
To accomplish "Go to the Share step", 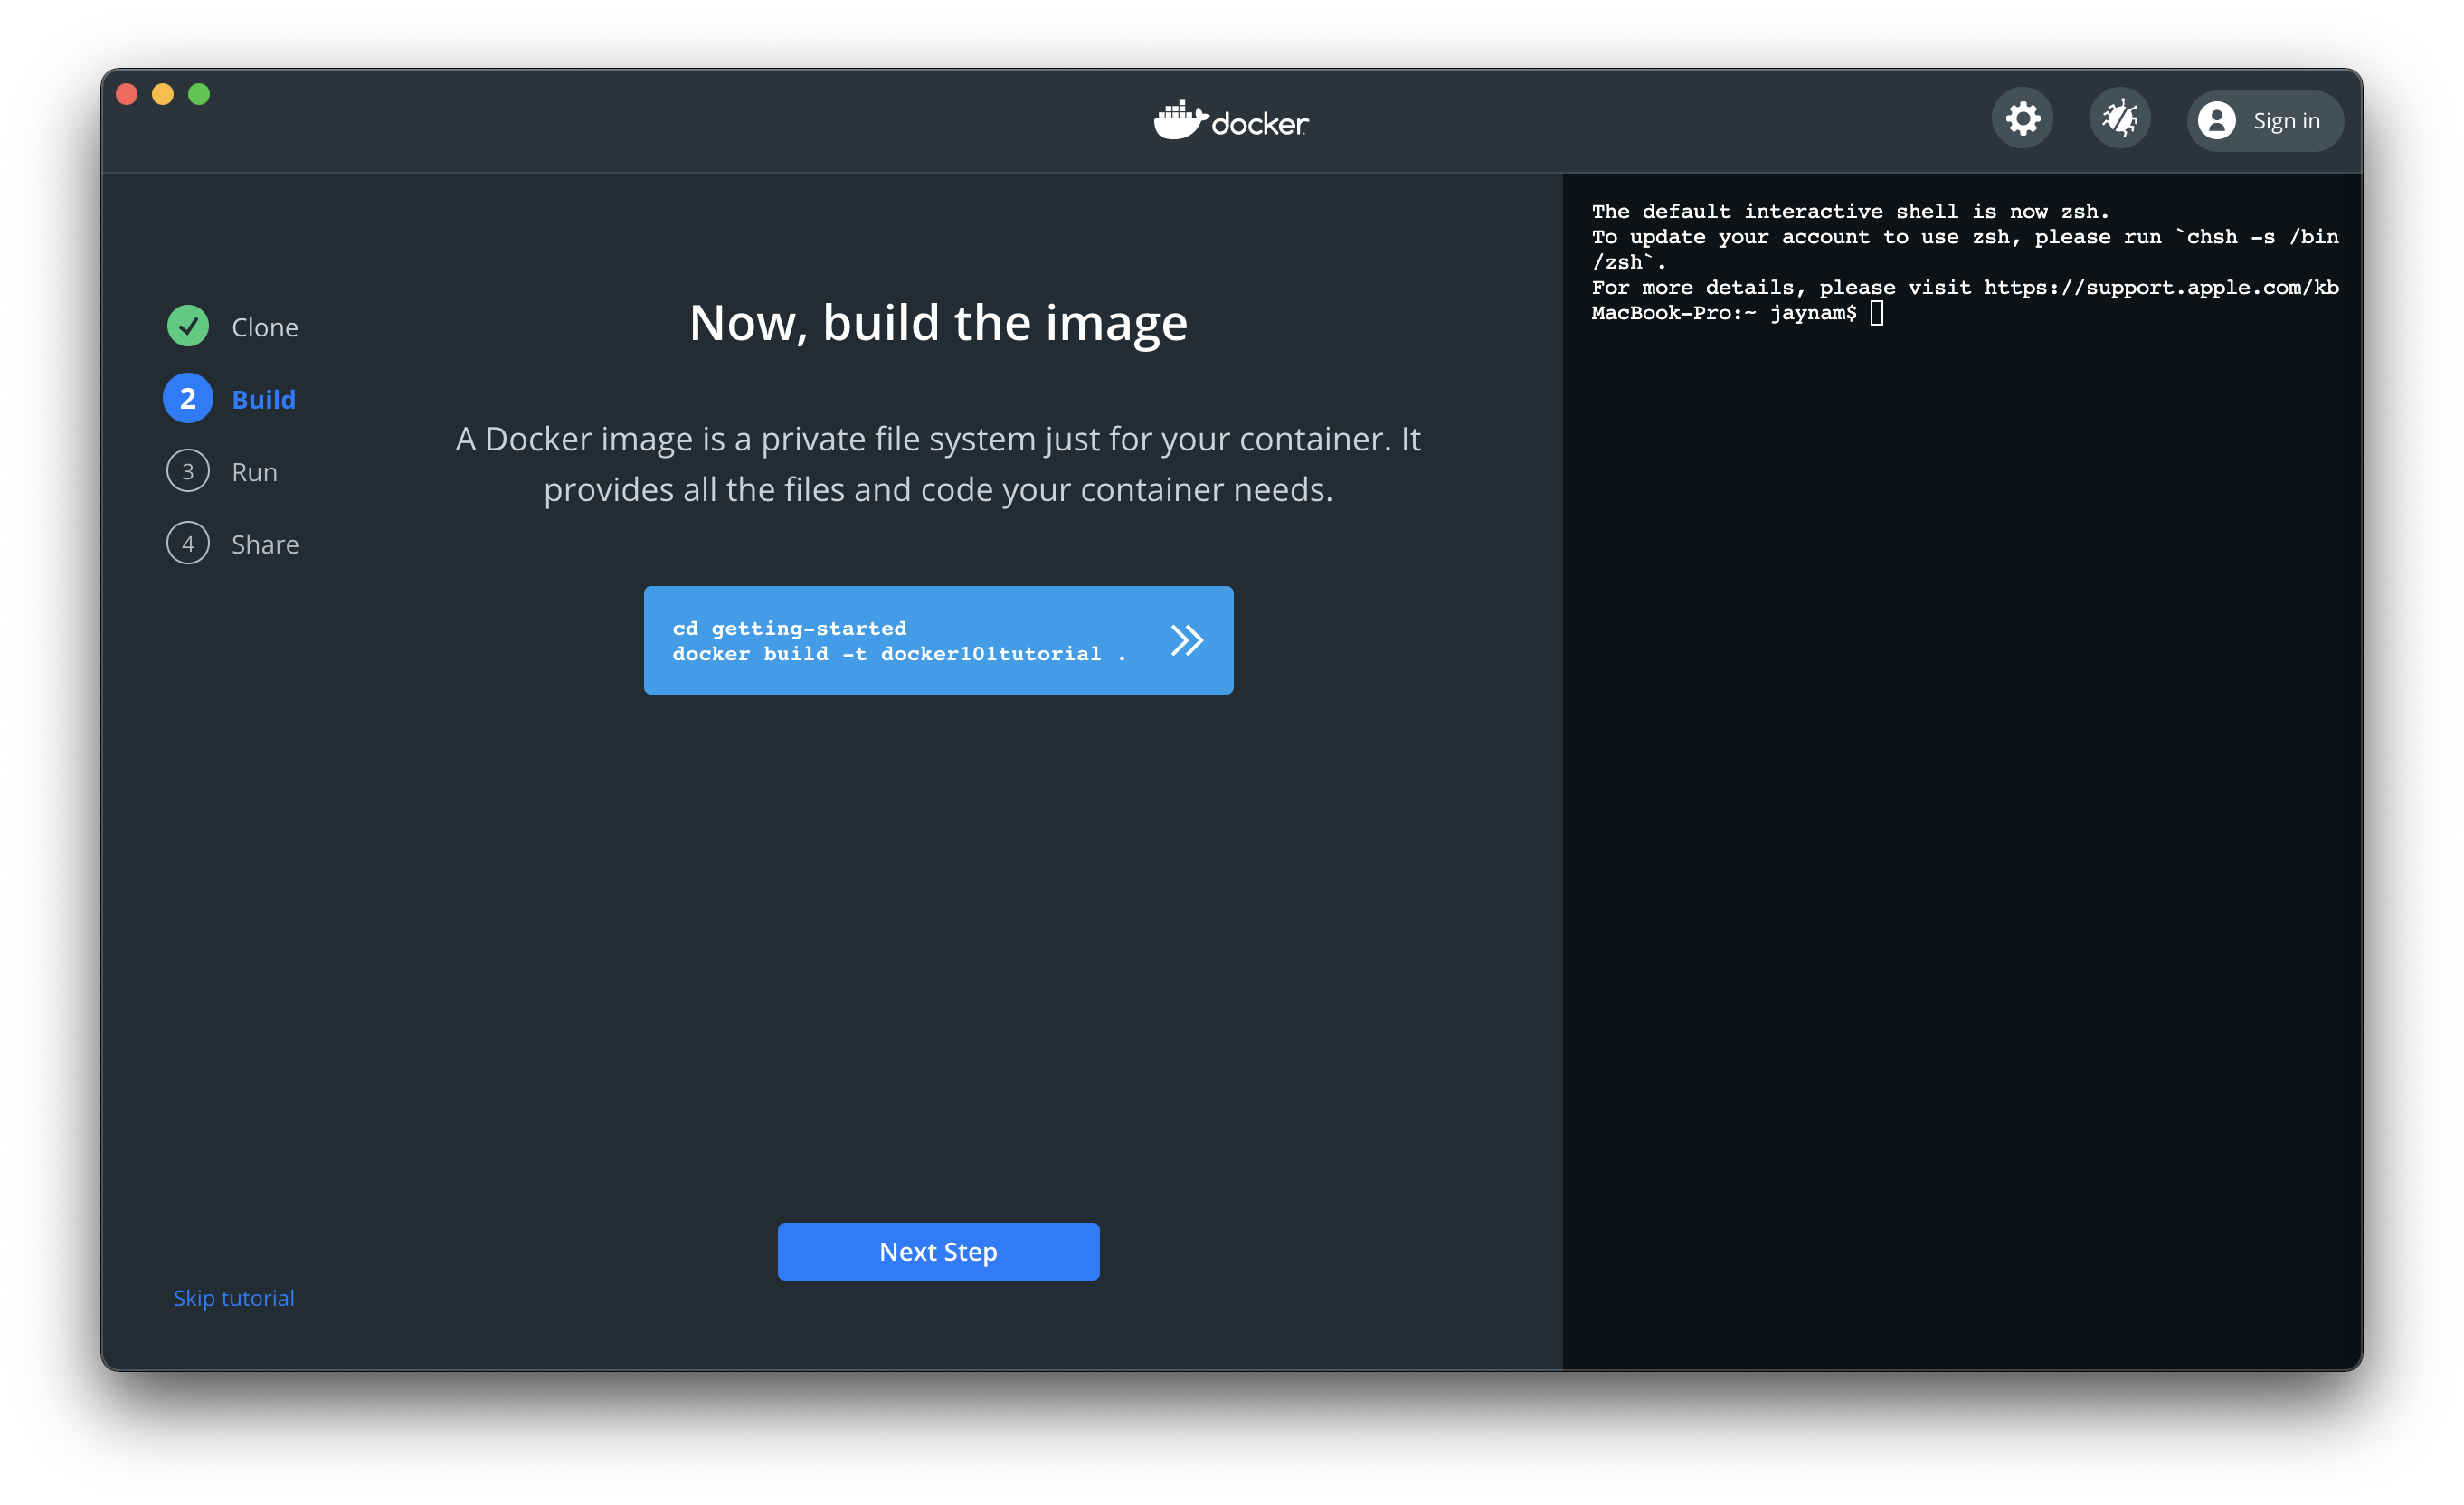I will 265,544.
